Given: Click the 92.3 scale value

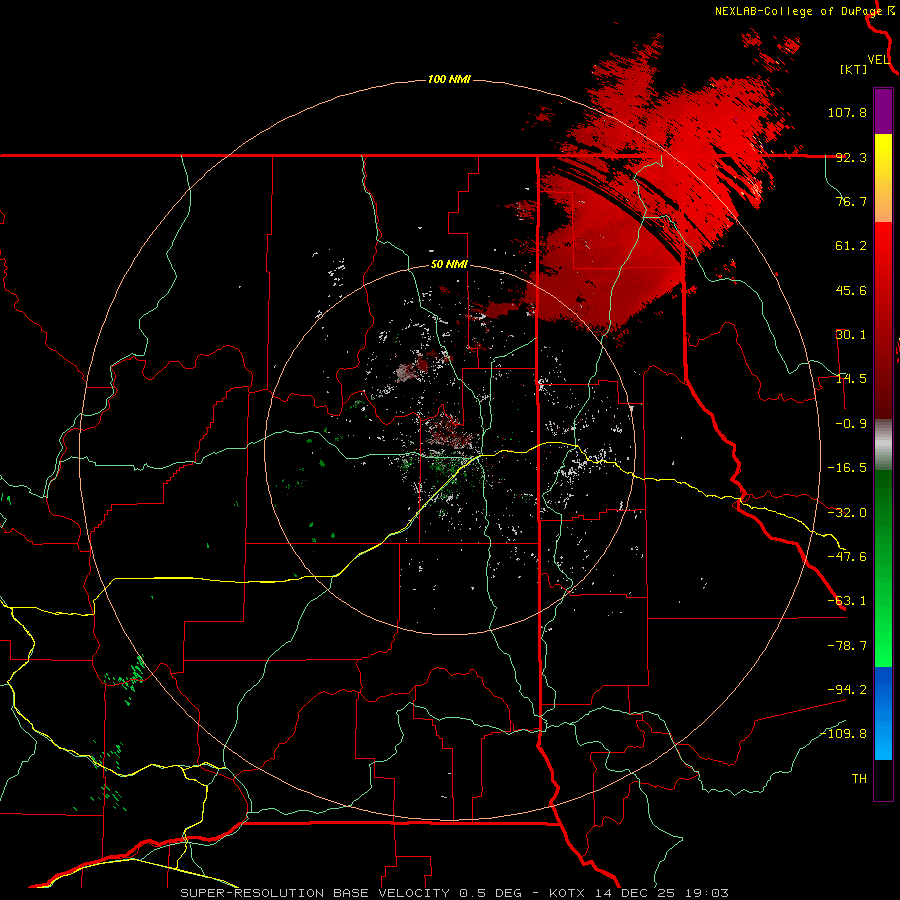Looking at the screenshot, I should tap(851, 157).
